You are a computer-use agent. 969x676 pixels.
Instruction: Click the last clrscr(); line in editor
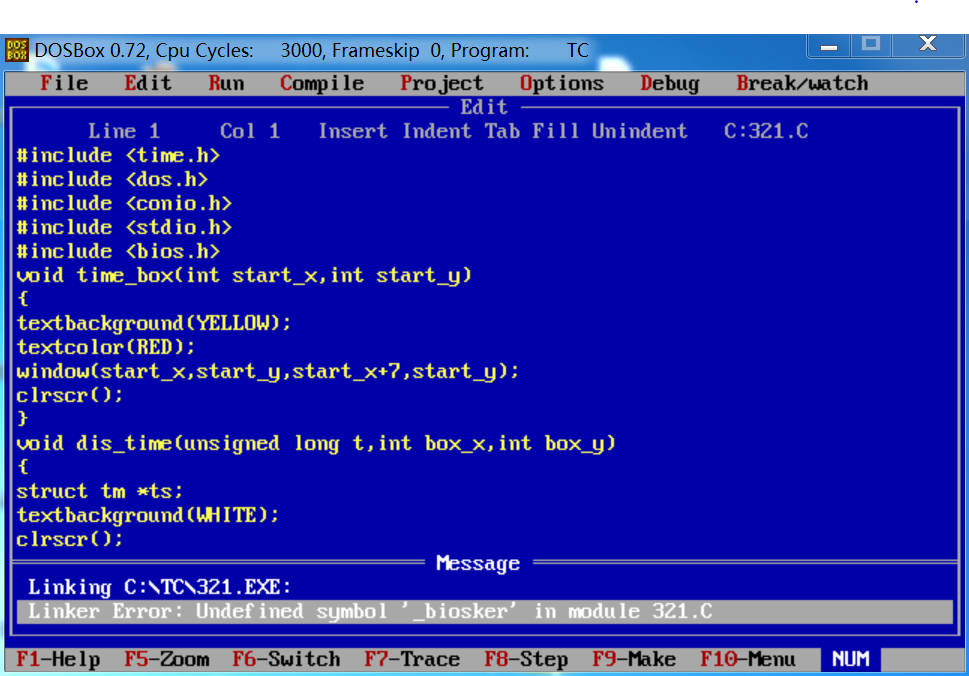coord(70,539)
